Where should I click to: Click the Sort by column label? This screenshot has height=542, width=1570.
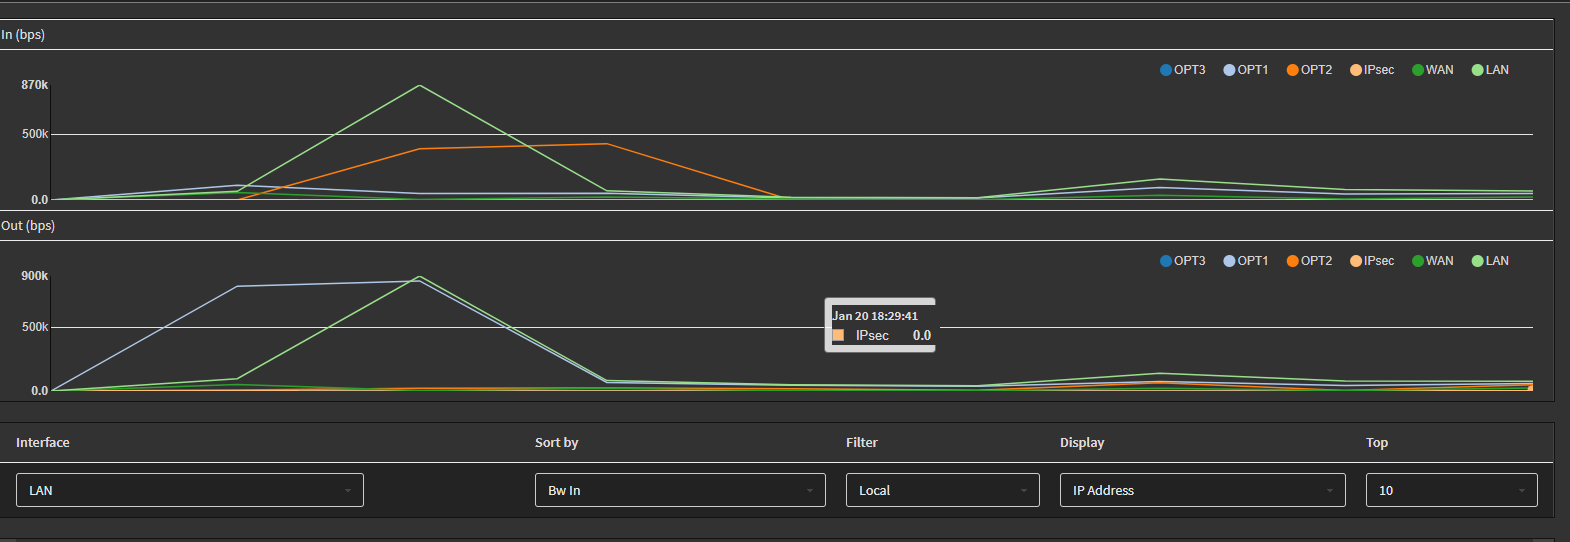(557, 442)
